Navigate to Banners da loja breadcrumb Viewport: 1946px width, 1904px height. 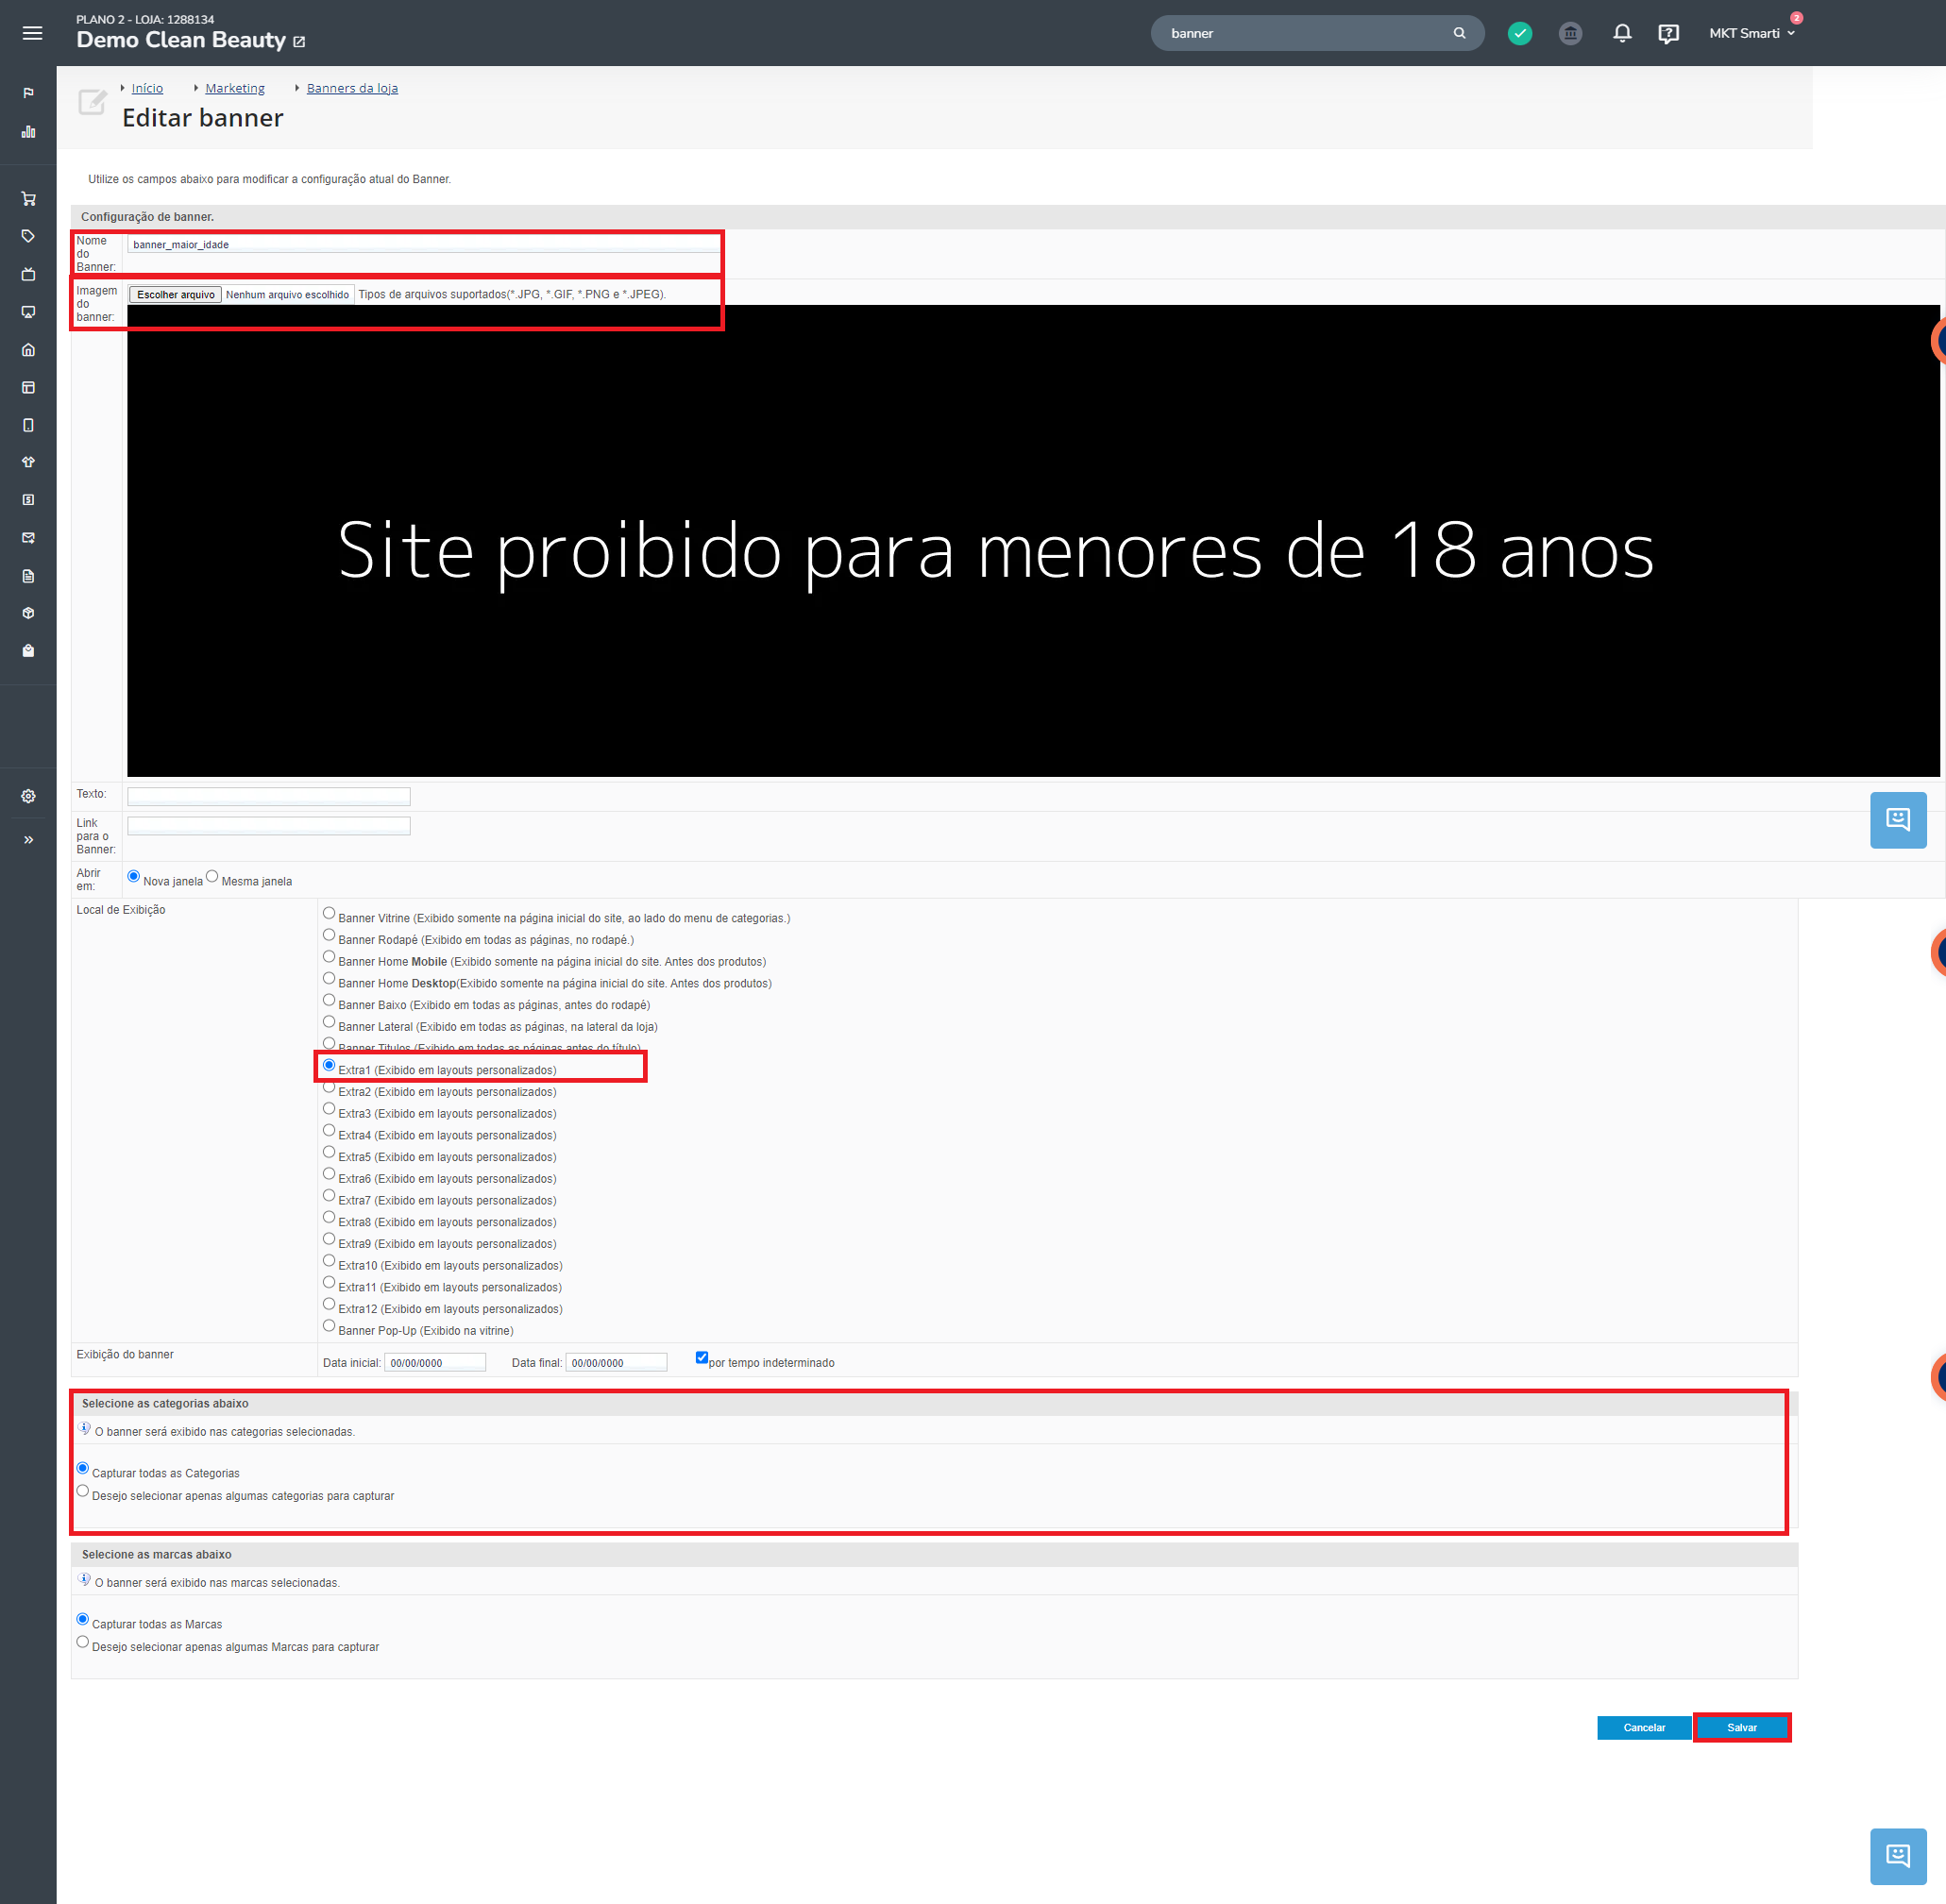pos(352,88)
